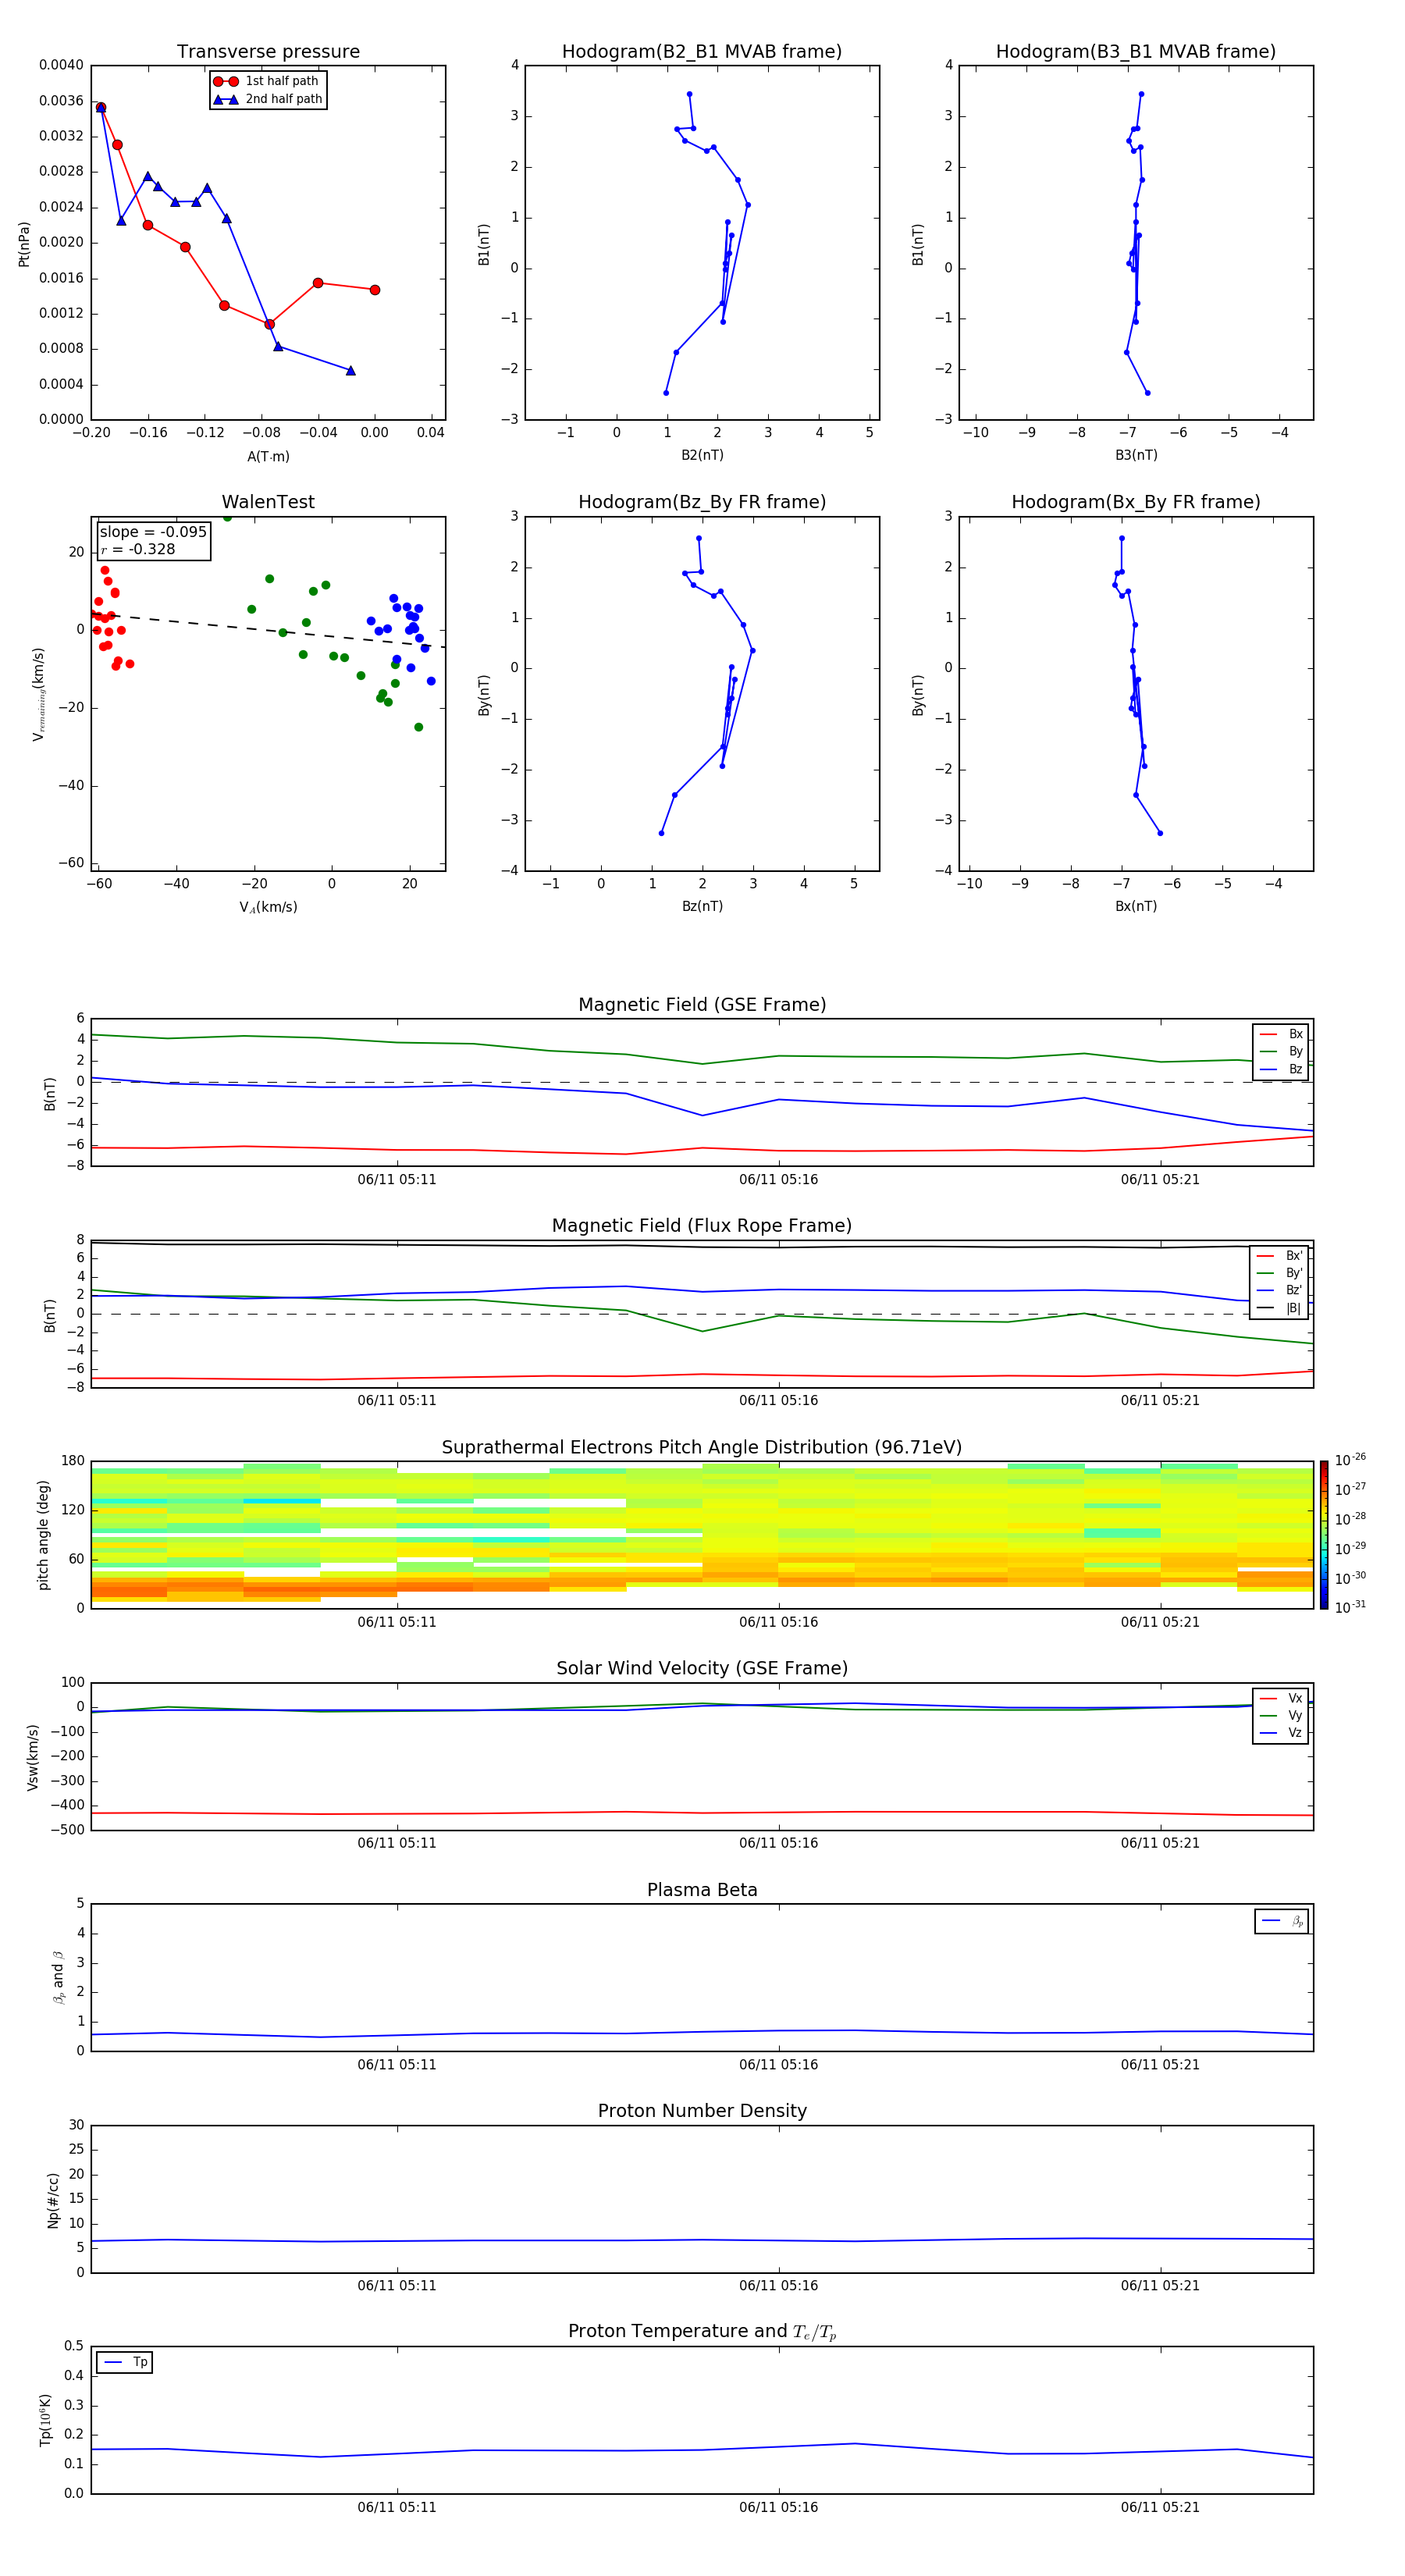Click the 'A(T·m)' axis label
The width and height of the screenshot is (1405, 2576).
click(268, 457)
